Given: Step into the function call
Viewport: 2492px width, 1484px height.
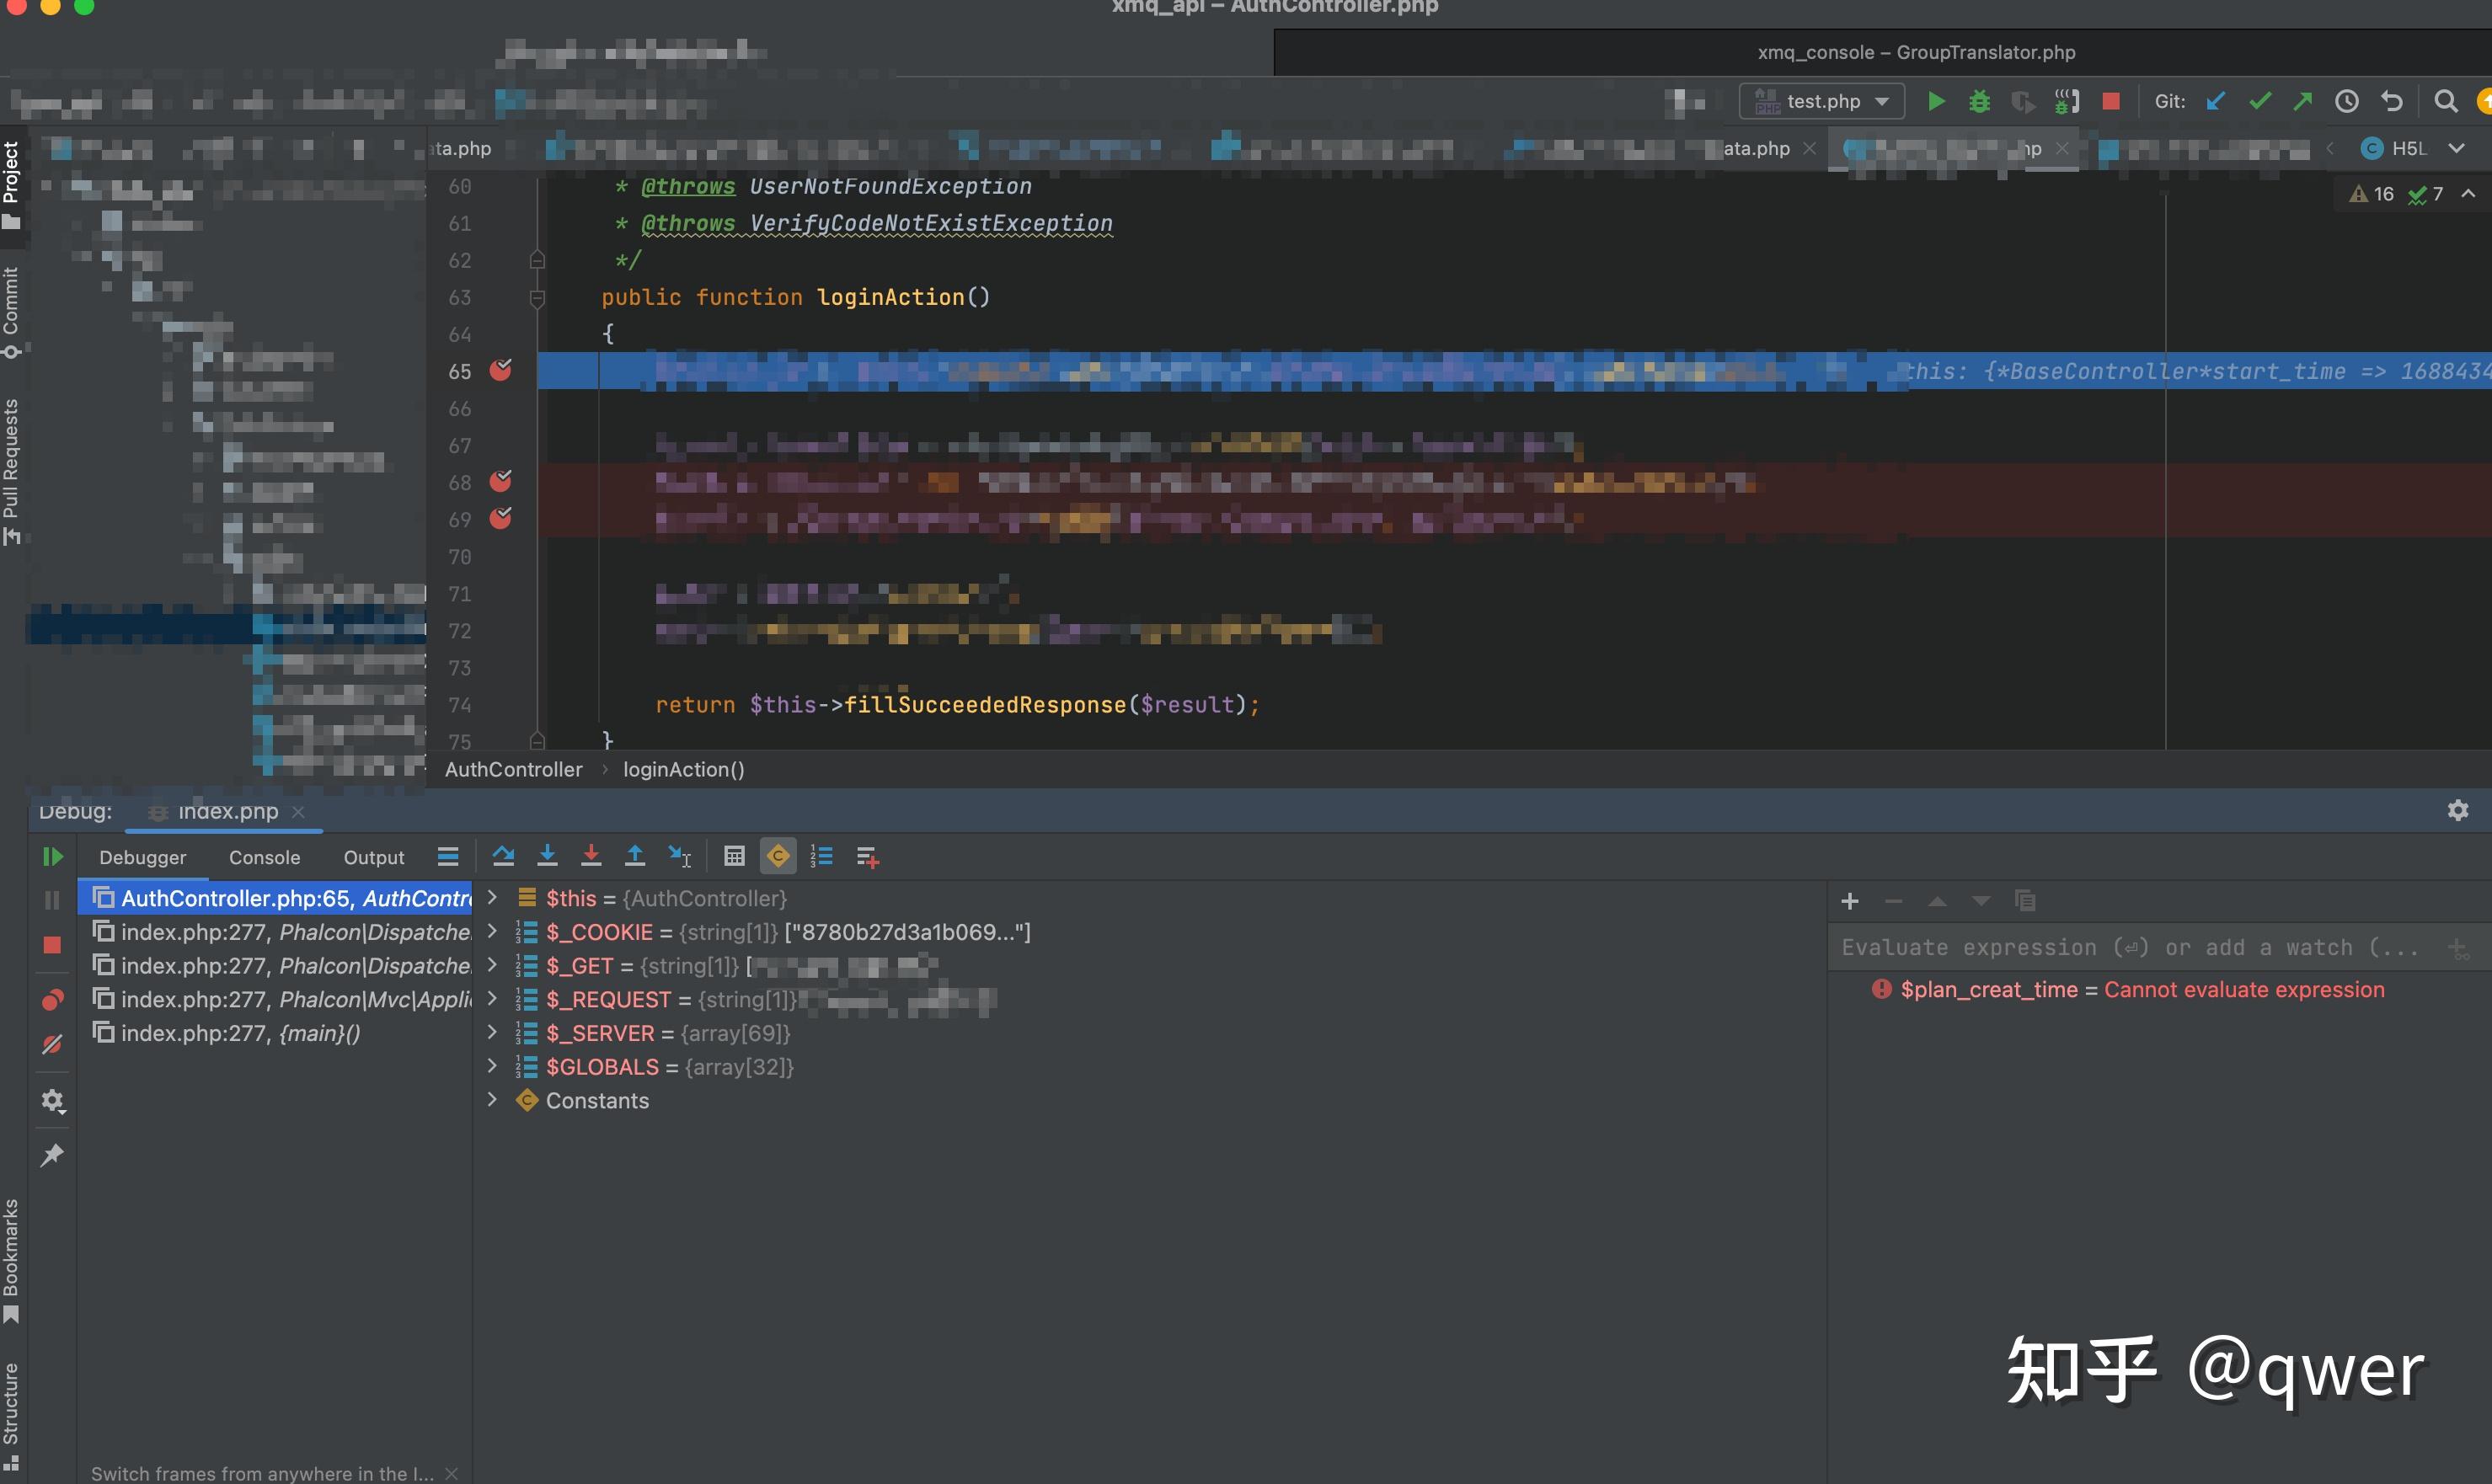Looking at the screenshot, I should 548,856.
